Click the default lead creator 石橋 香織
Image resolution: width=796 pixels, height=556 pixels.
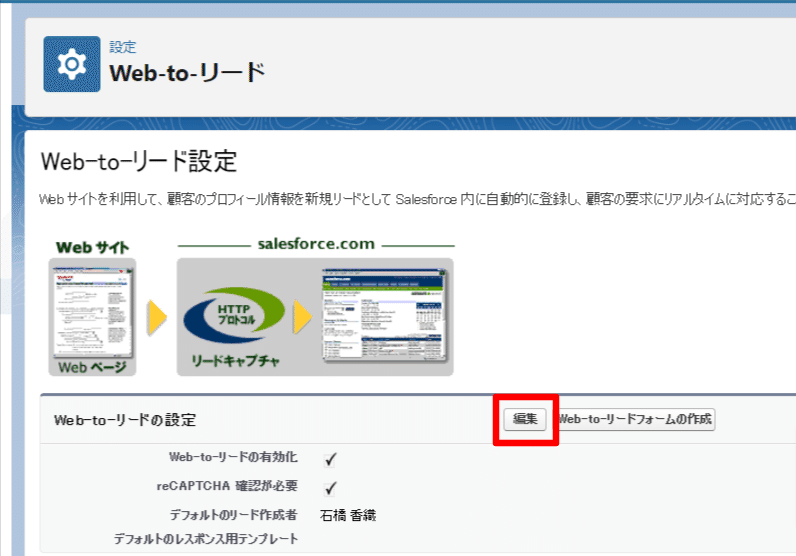tap(348, 516)
